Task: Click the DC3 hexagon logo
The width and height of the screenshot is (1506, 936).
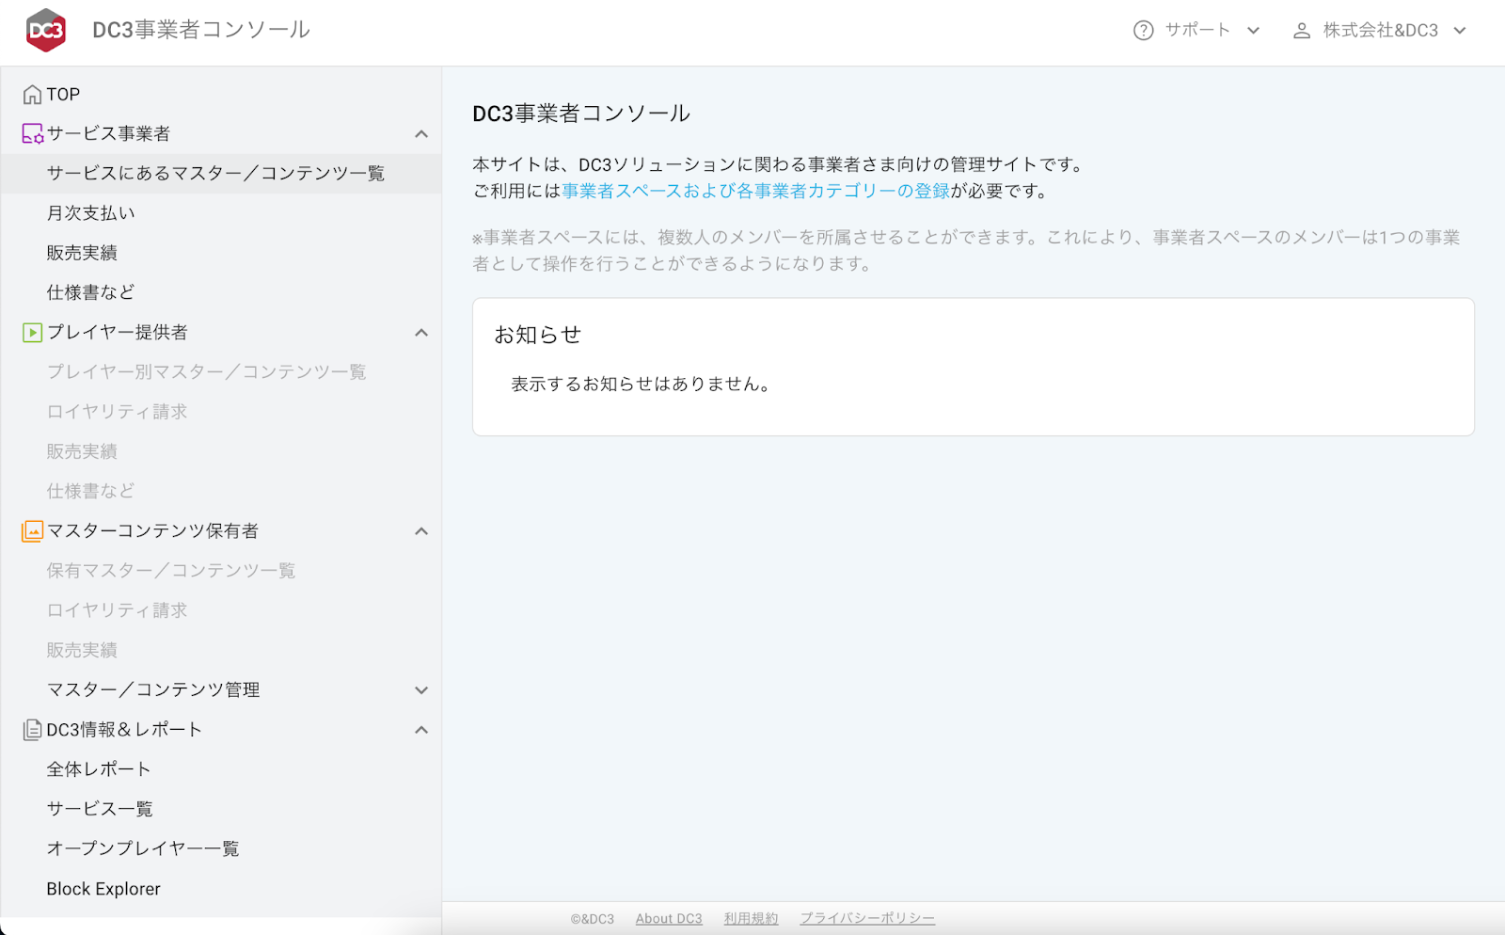Action: tap(46, 30)
